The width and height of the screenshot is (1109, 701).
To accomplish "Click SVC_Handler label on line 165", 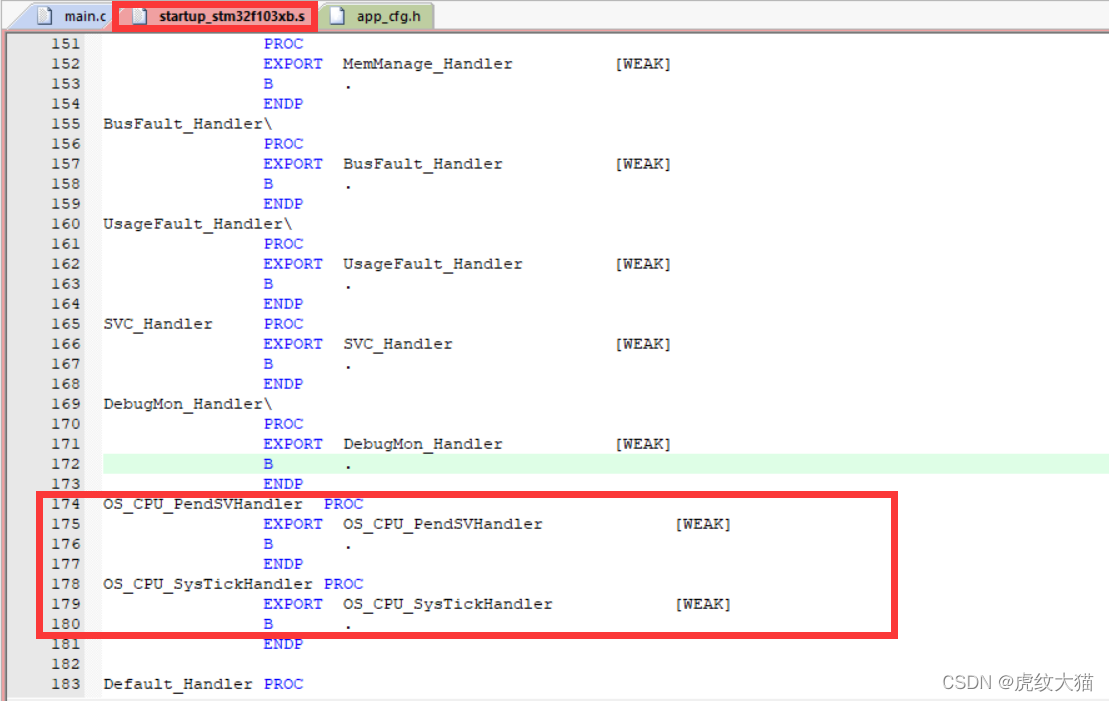I will coord(158,324).
